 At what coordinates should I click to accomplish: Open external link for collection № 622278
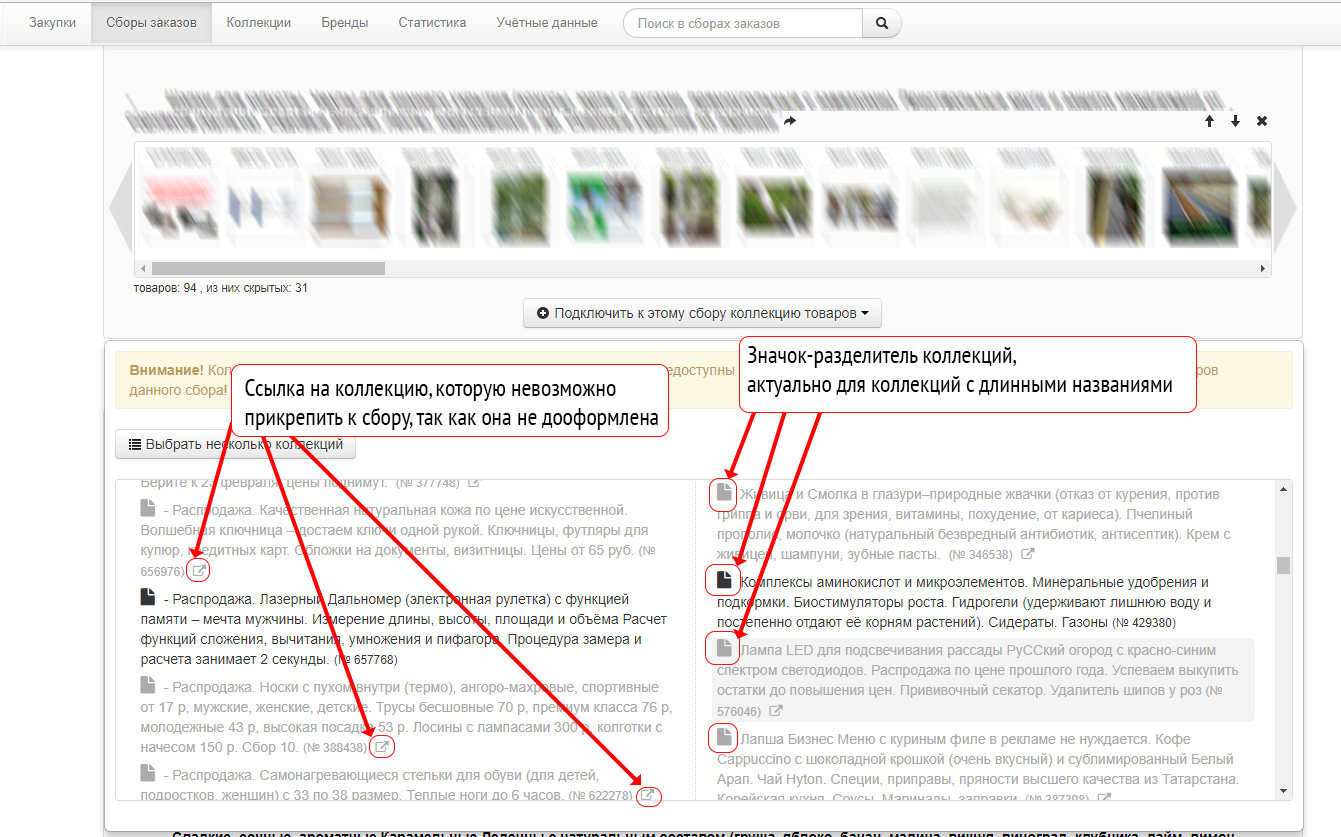pyautogui.click(x=647, y=796)
